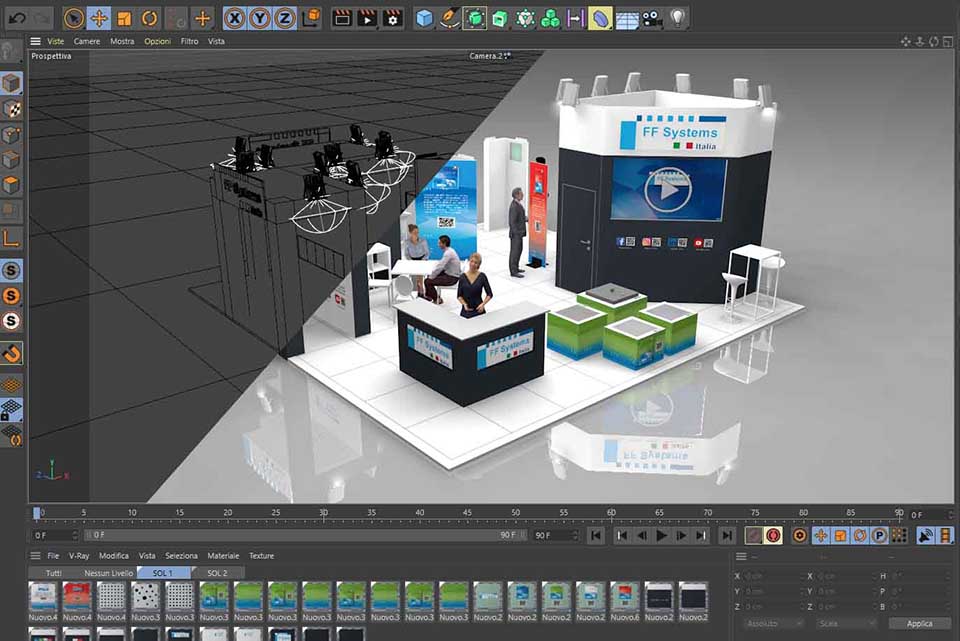Add a Light object
960x641 pixels.
(x=678, y=18)
